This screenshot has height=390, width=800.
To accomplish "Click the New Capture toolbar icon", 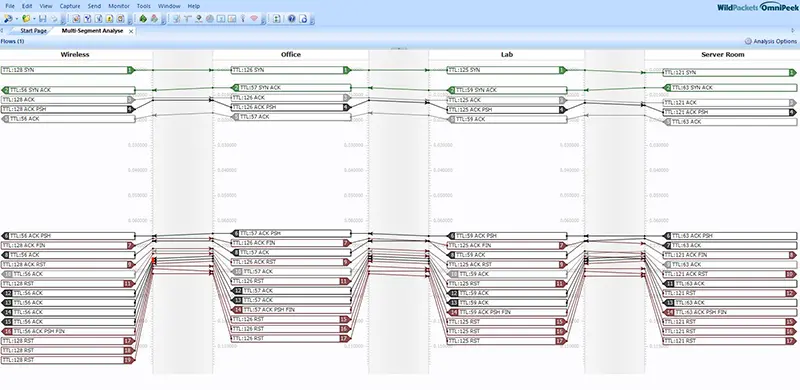I will click(x=8, y=19).
